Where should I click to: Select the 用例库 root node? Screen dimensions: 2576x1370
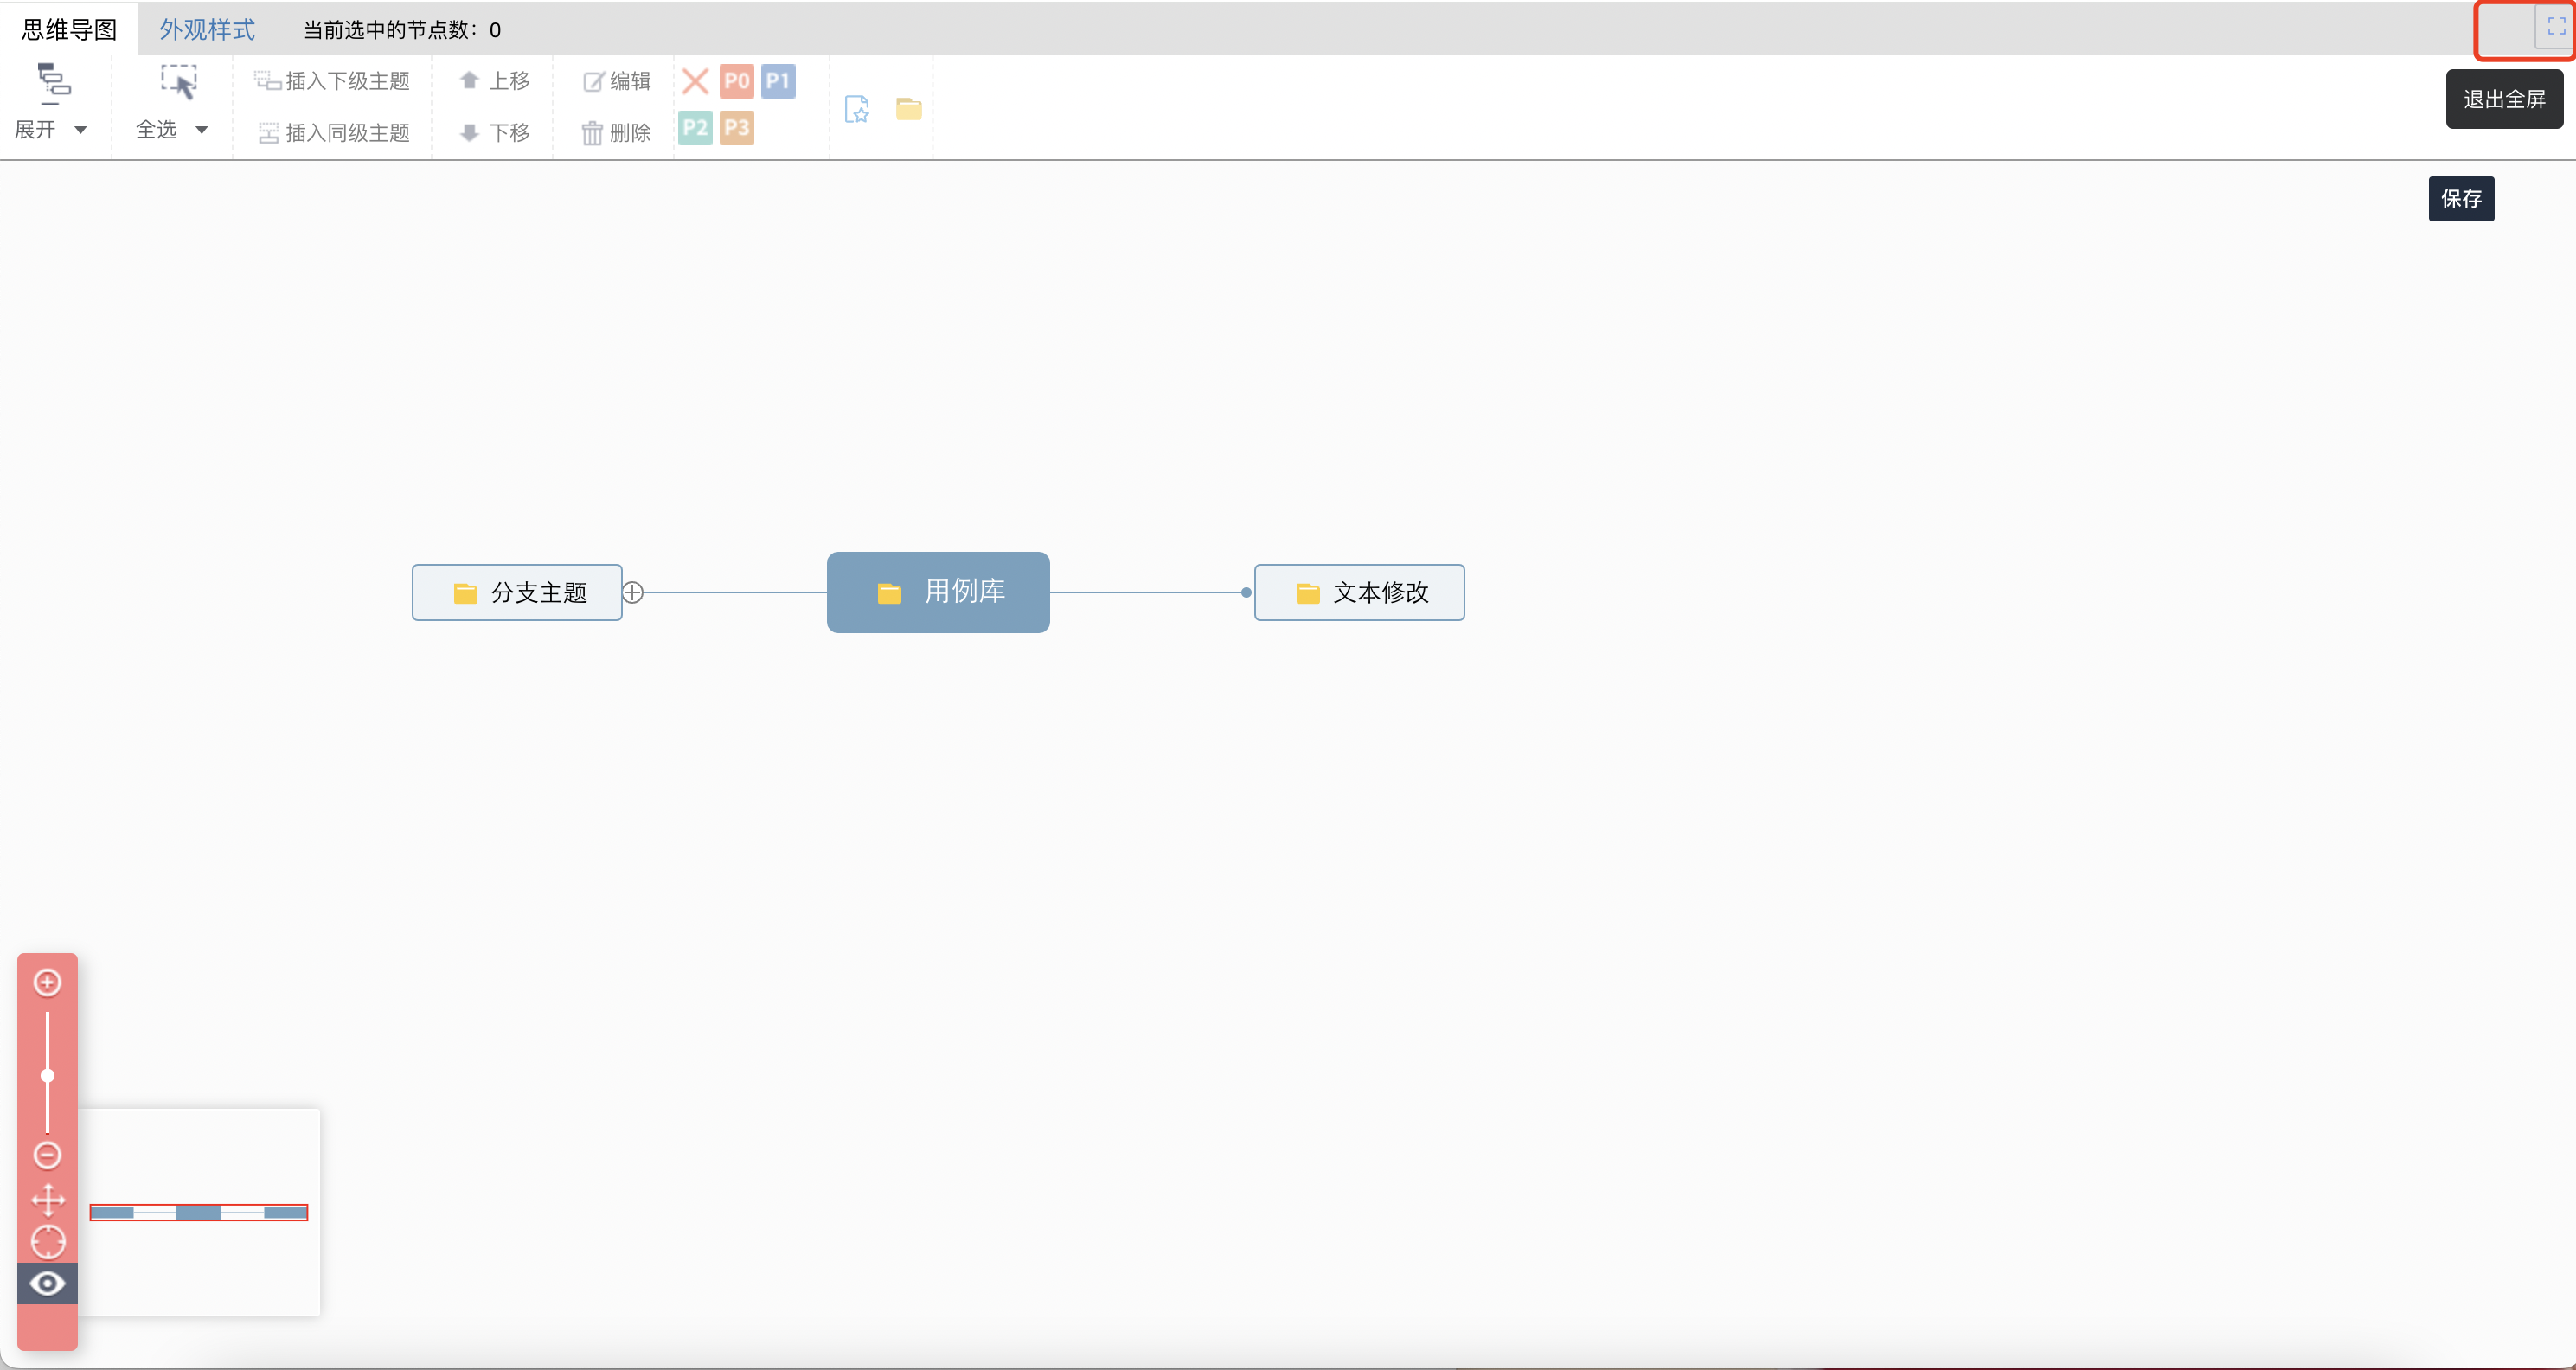(938, 592)
